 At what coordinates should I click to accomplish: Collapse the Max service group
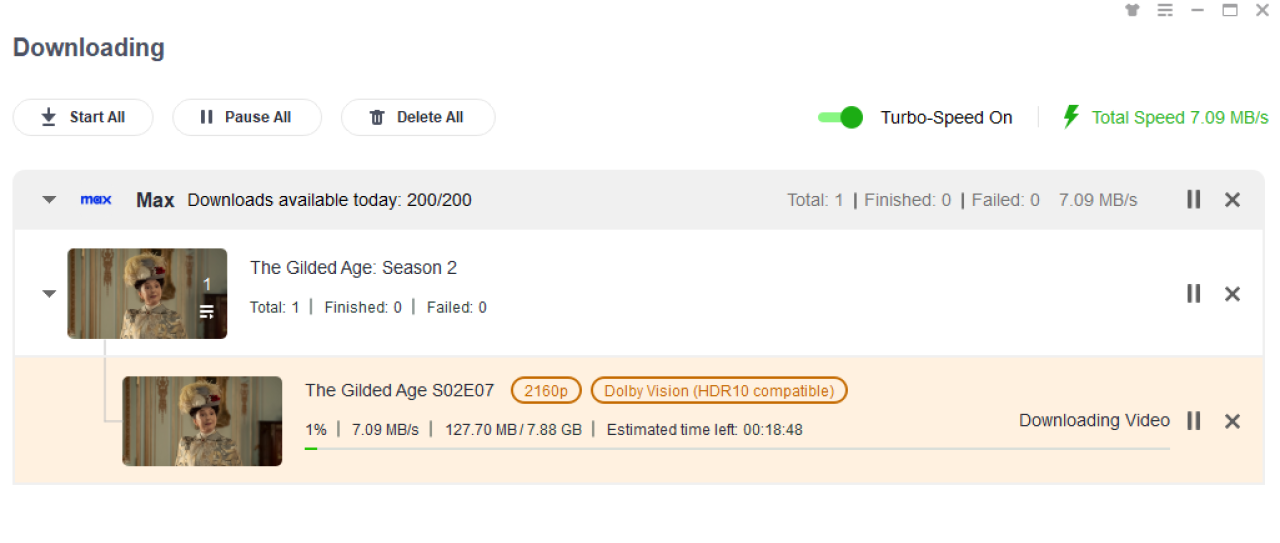49,200
